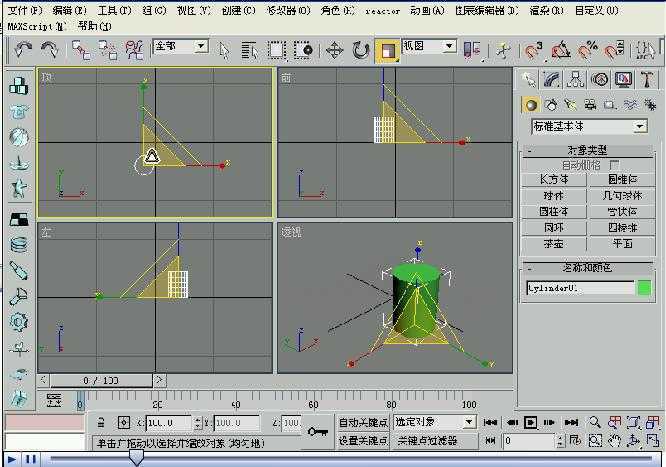Select the Geometry sphere category icon
Viewport: 666px width, 467px height.
pyautogui.click(x=531, y=105)
